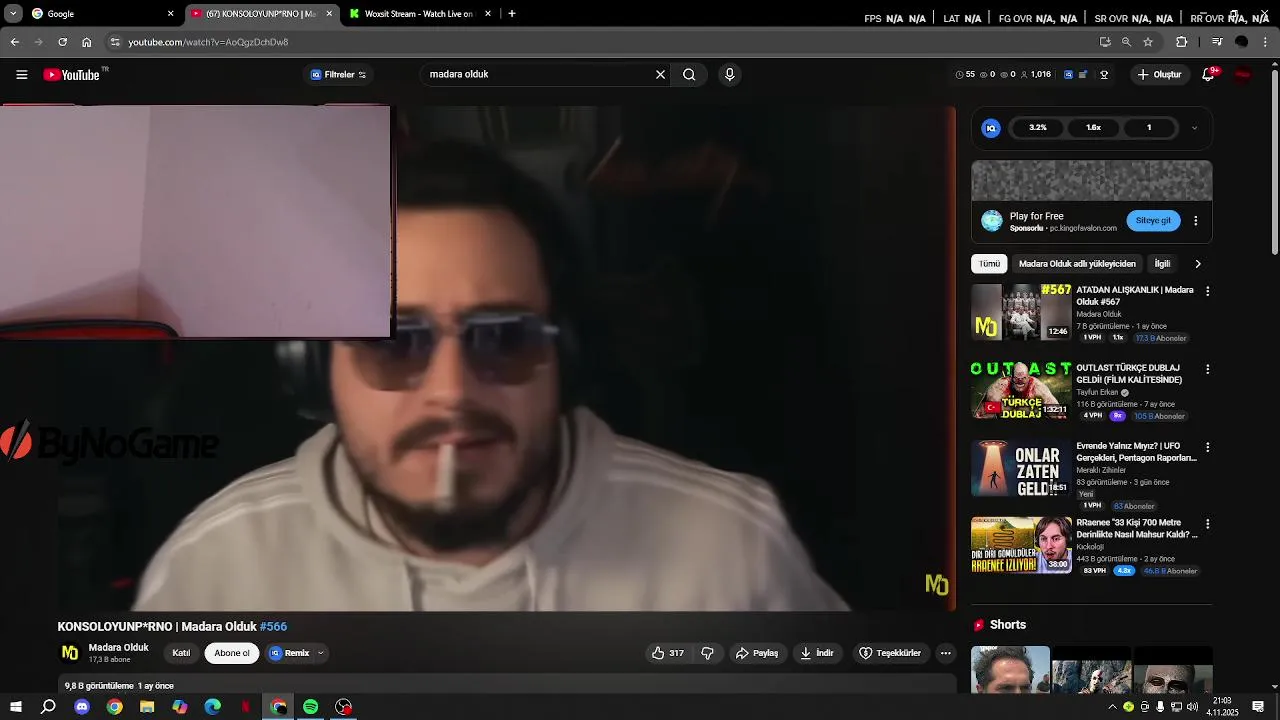Send thanks with Teşekkürler button
Viewport: 1280px width, 720px height.
(x=890, y=653)
